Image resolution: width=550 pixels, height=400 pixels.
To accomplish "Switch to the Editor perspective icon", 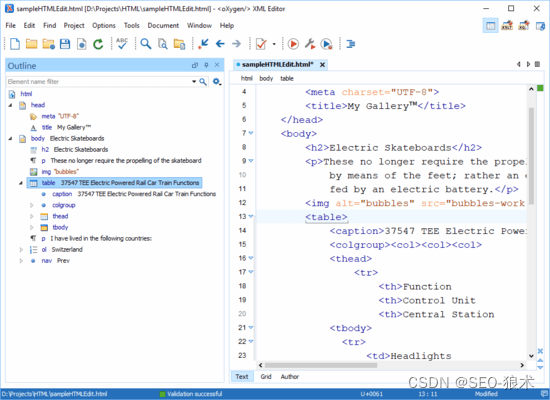I will coord(490,26).
